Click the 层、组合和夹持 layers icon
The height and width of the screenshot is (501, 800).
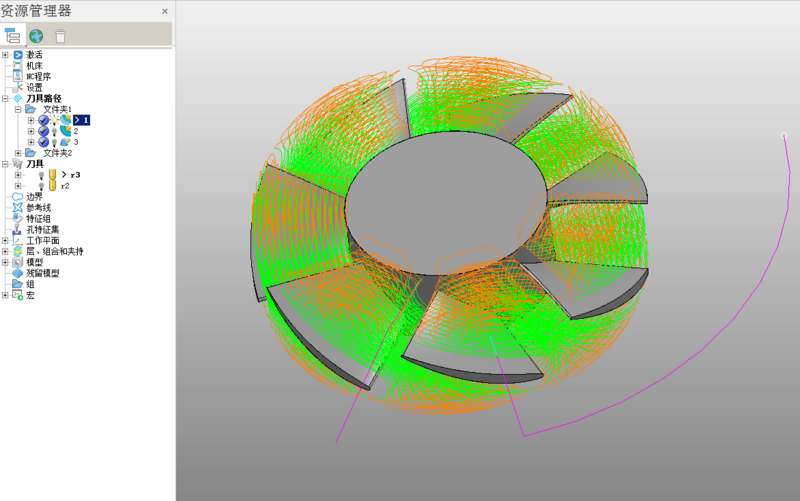point(18,252)
